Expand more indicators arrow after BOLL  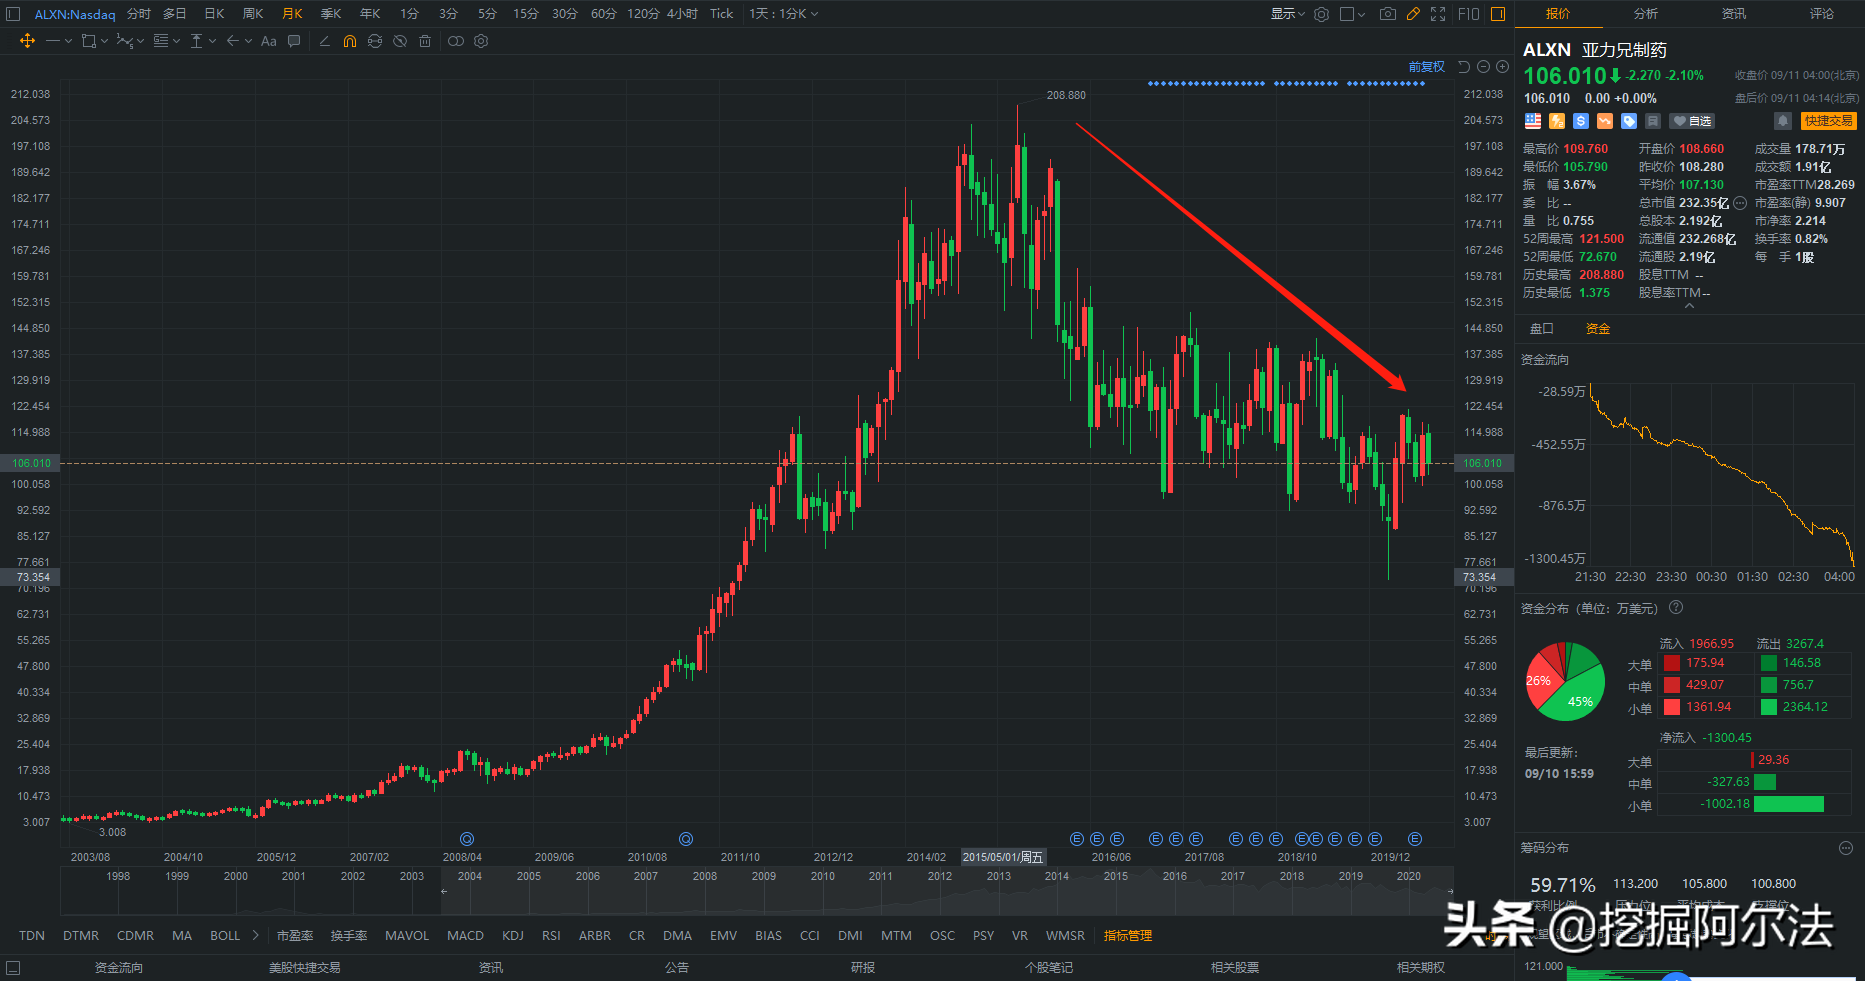pyautogui.click(x=255, y=935)
